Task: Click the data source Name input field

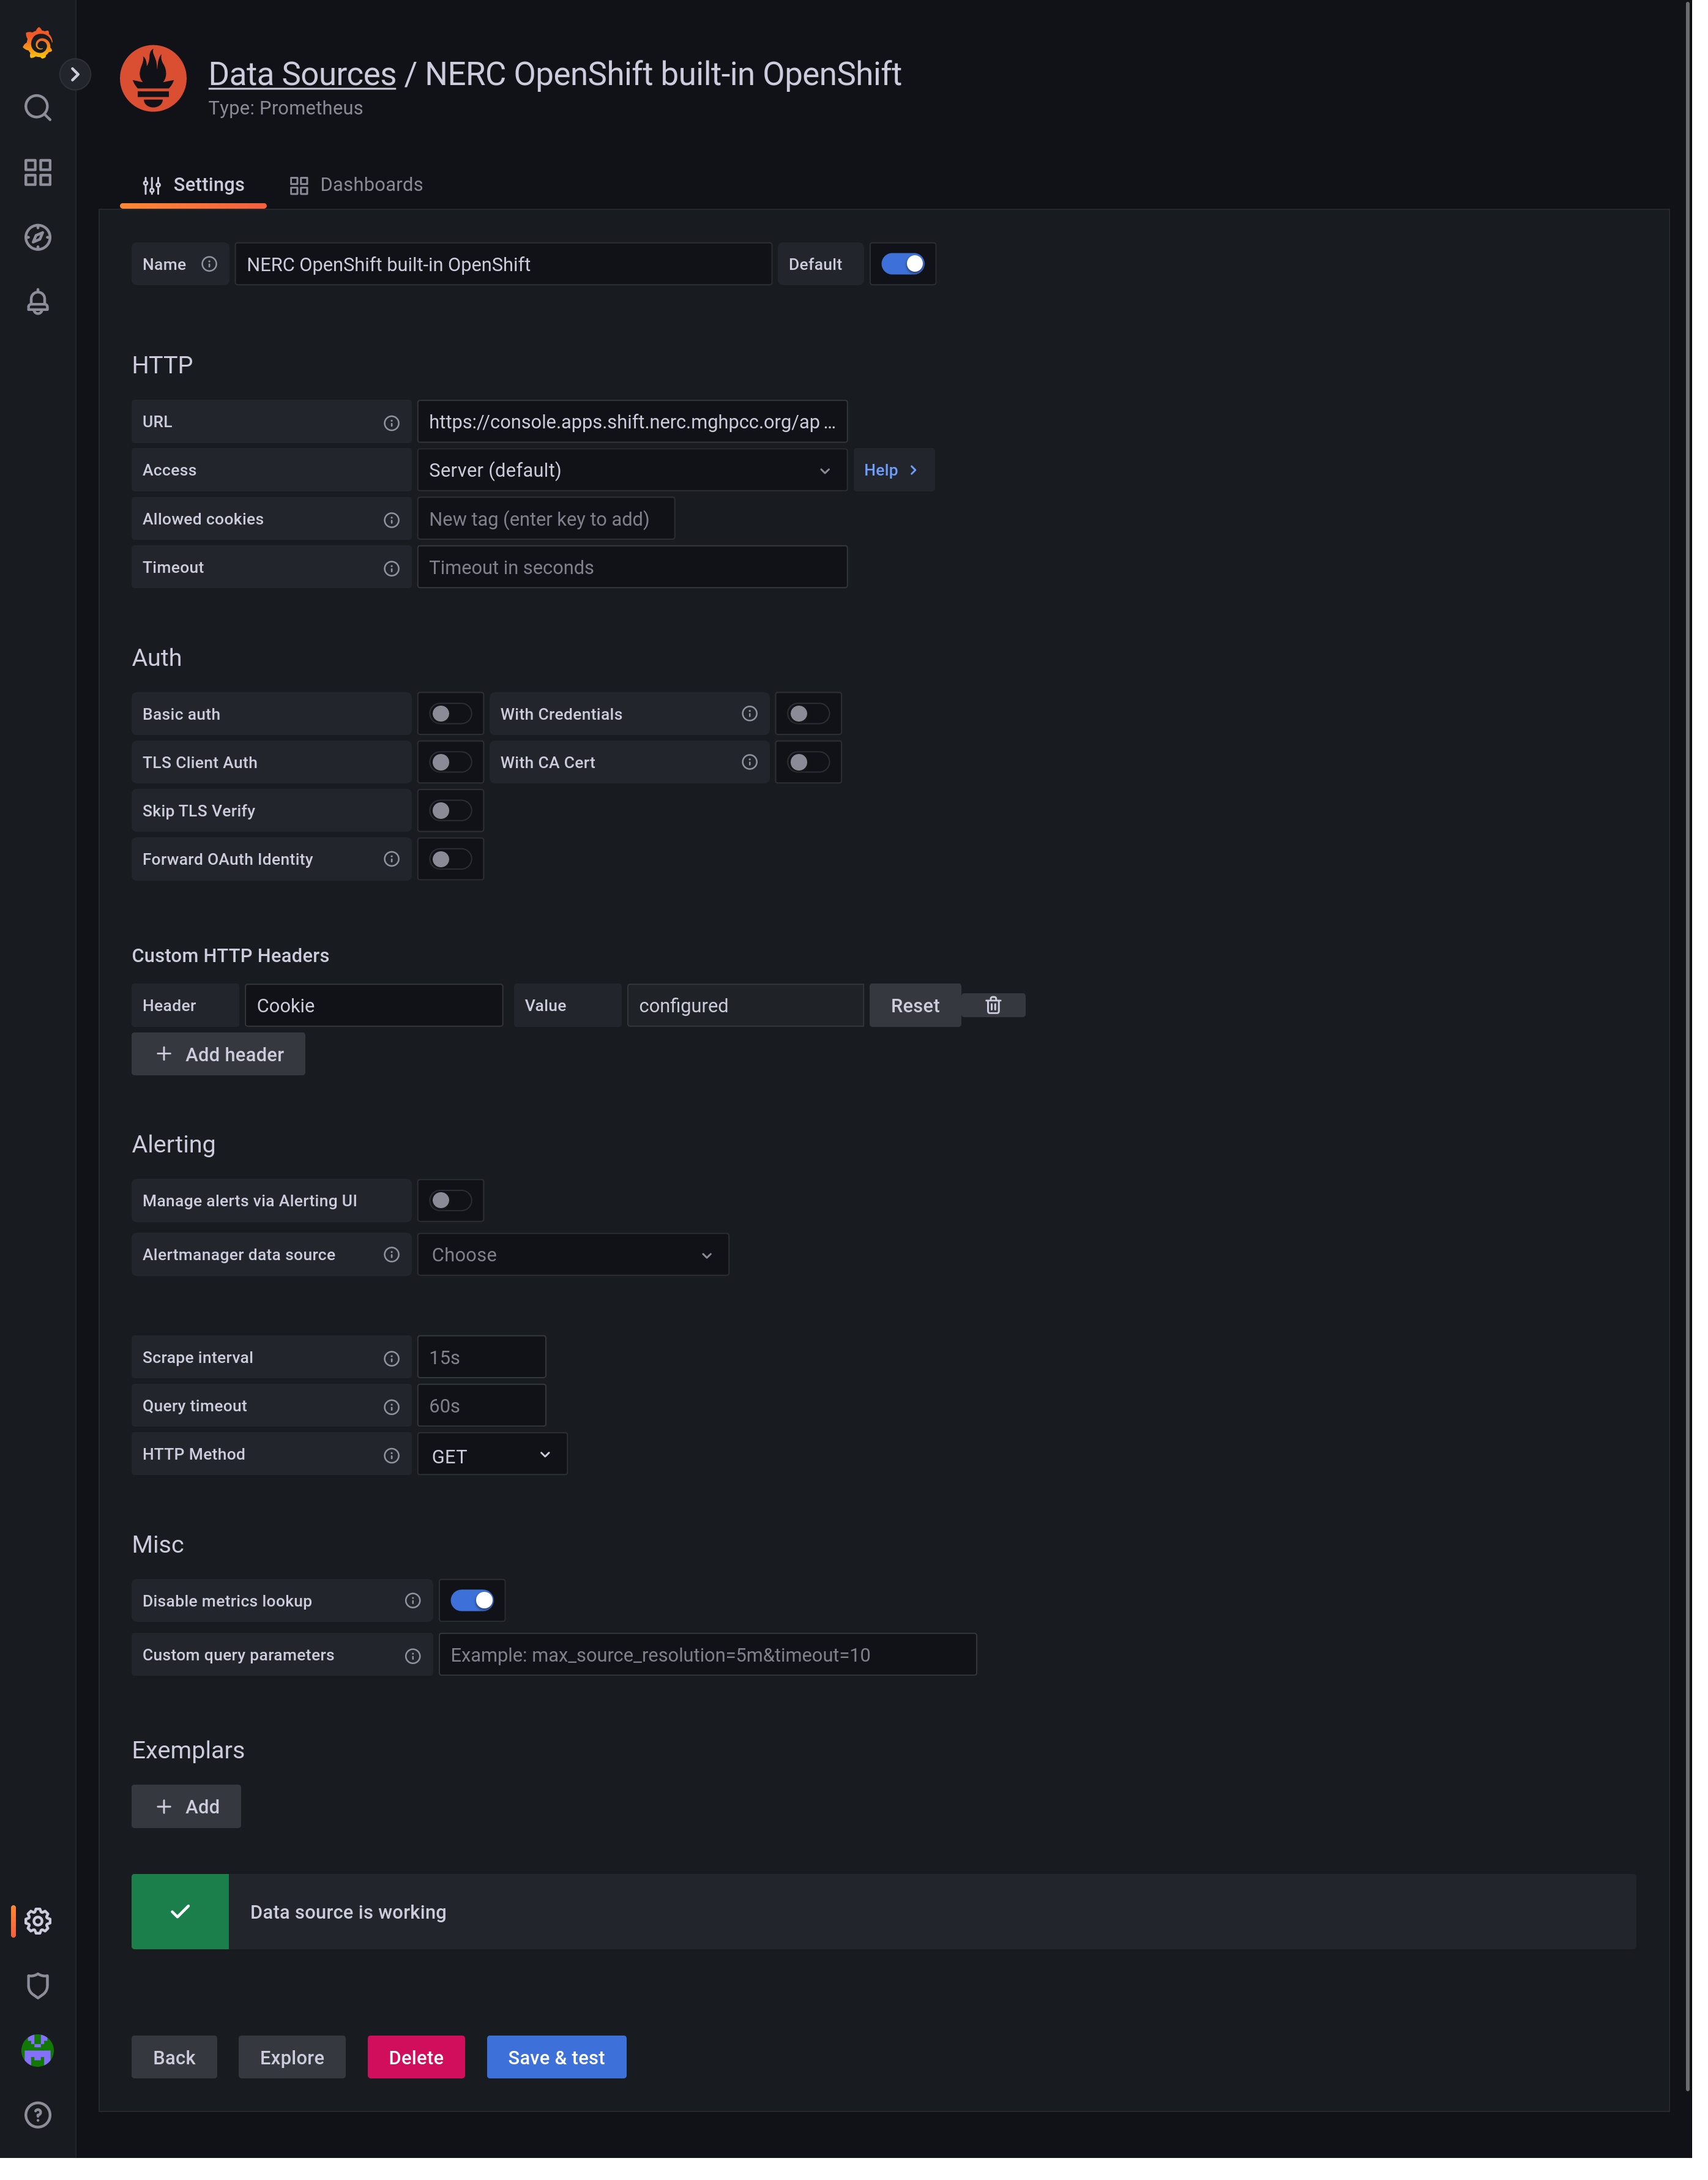Action: coord(508,267)
